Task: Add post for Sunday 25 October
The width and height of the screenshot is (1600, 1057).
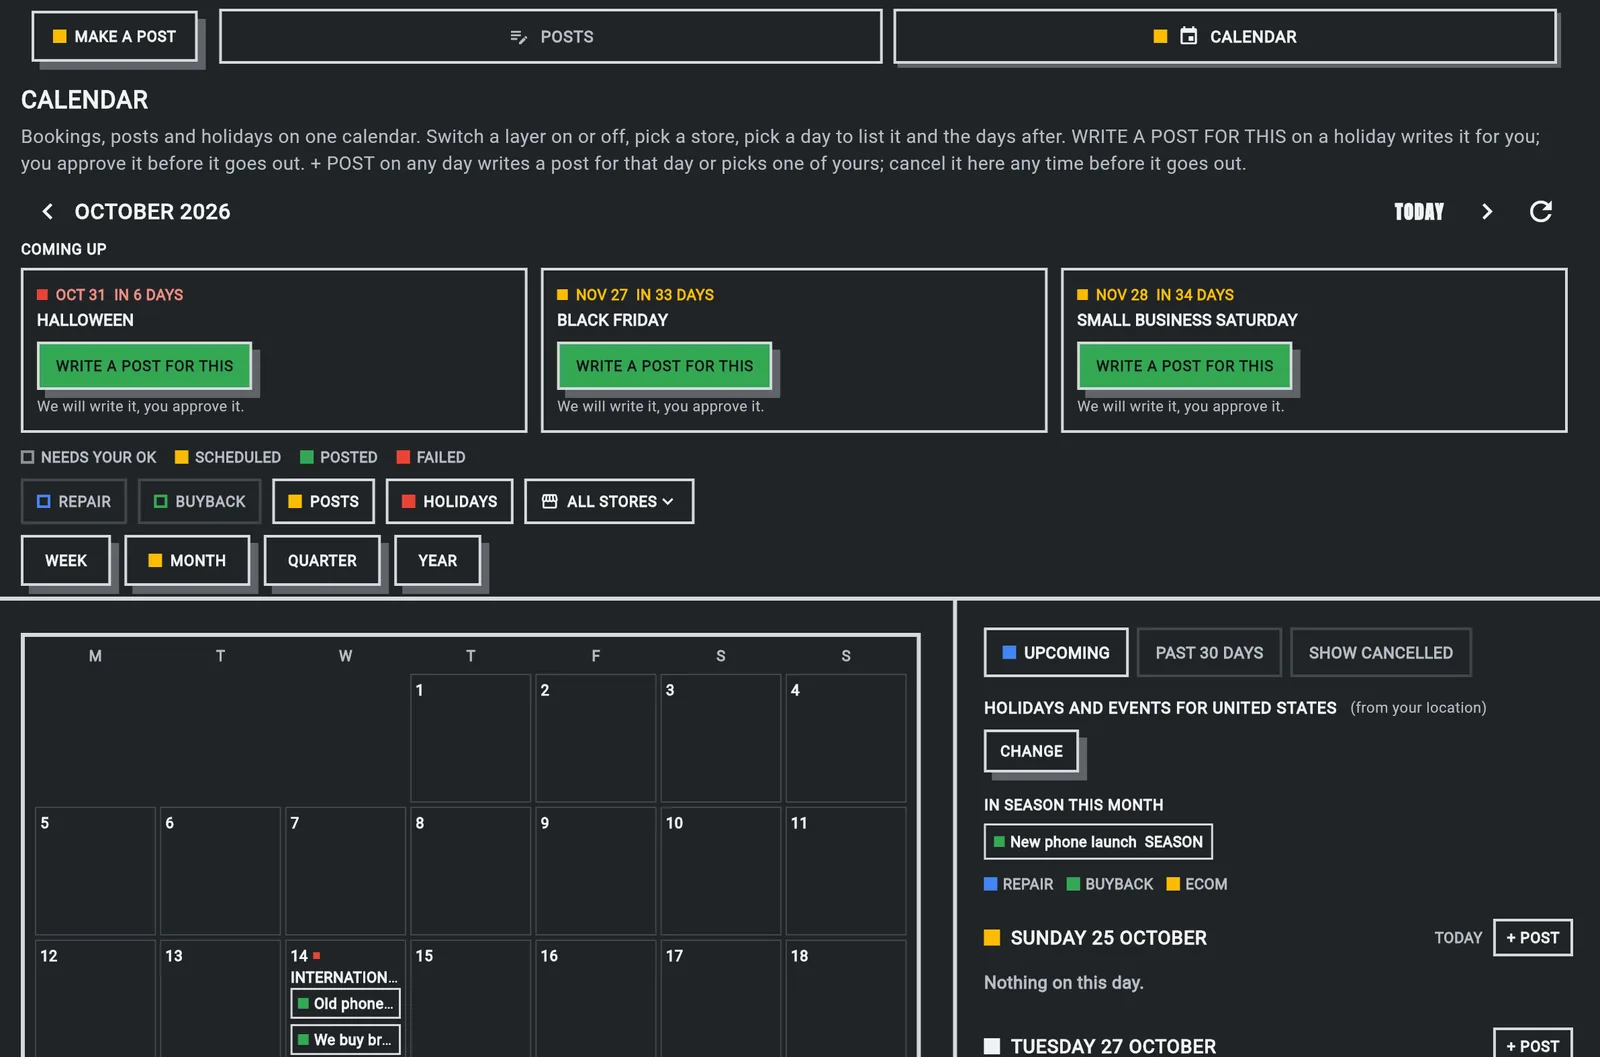Action: point(1532,938)
